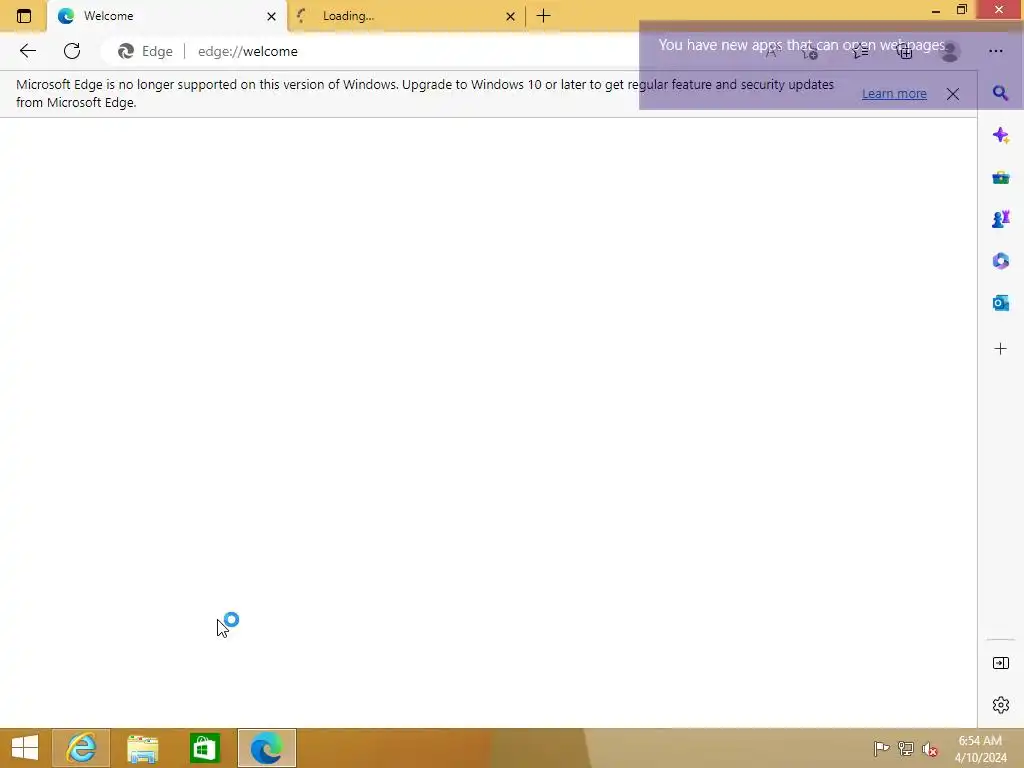Hide the sidebar with collapse icon
1024x768 pixels.
tap(1000, 664)
